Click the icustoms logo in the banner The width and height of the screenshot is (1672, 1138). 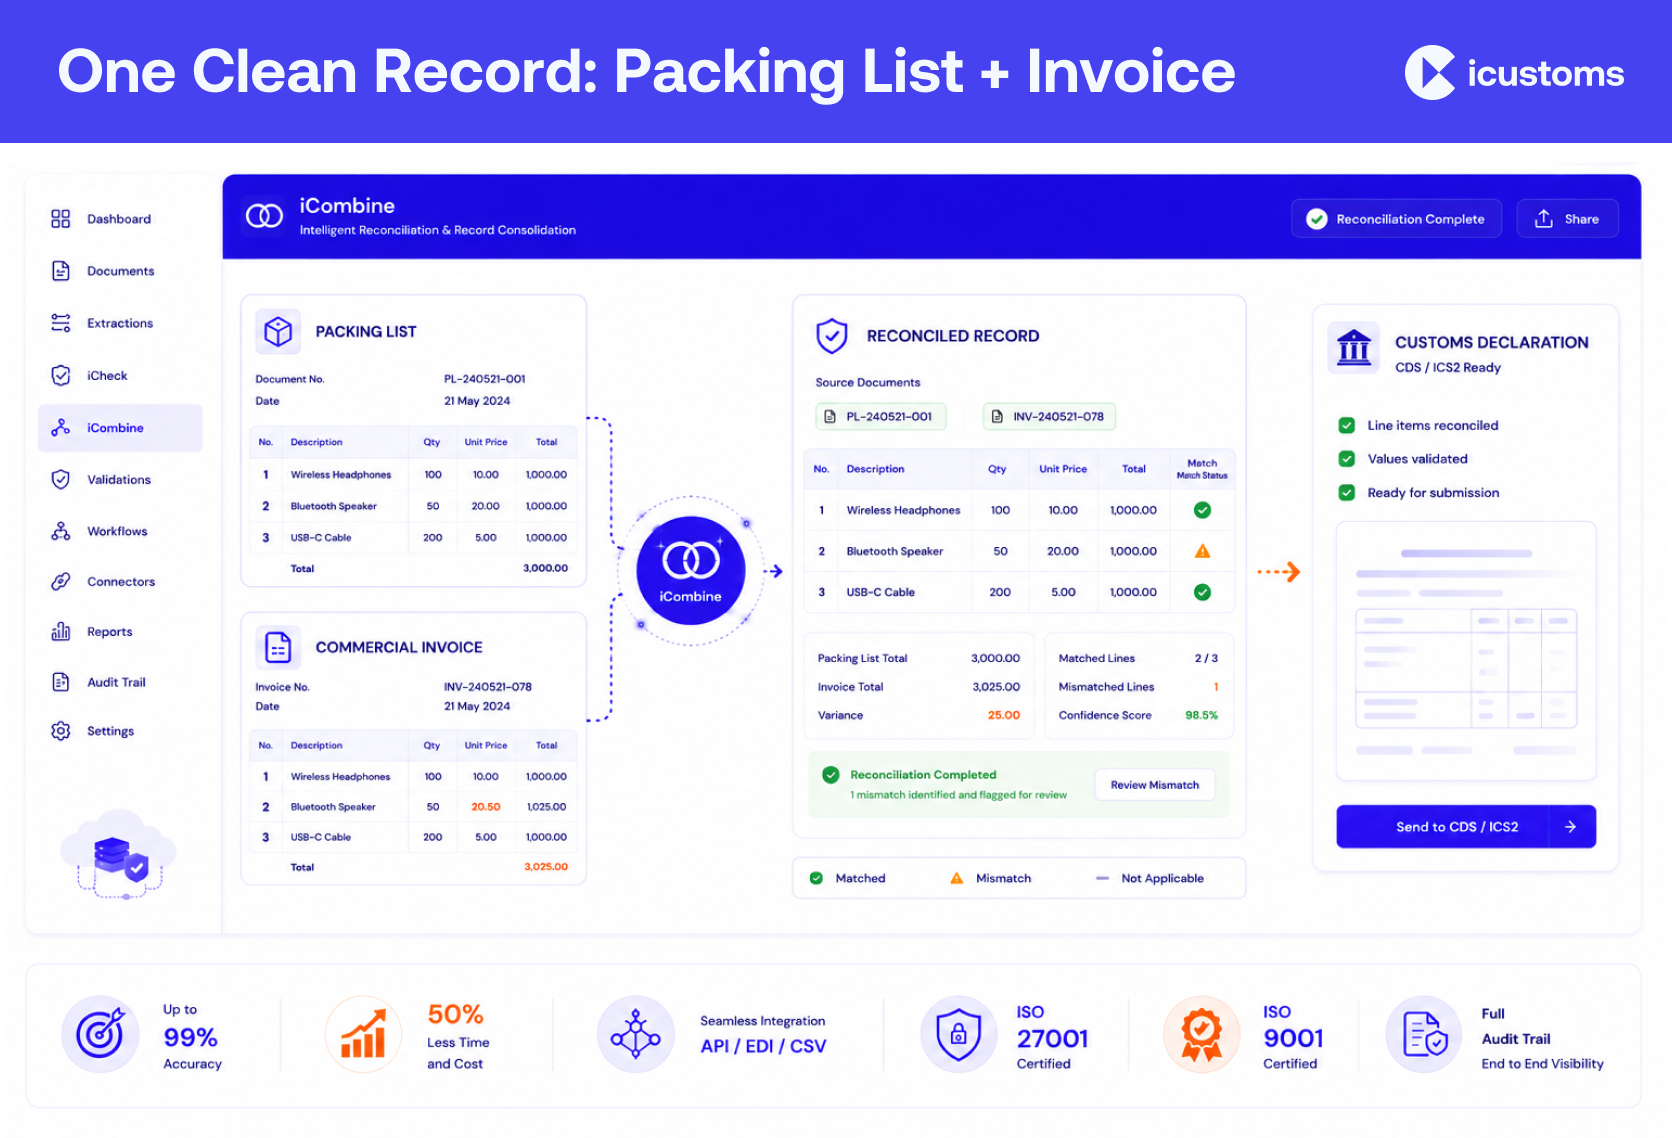click(x=1514, y=73)
